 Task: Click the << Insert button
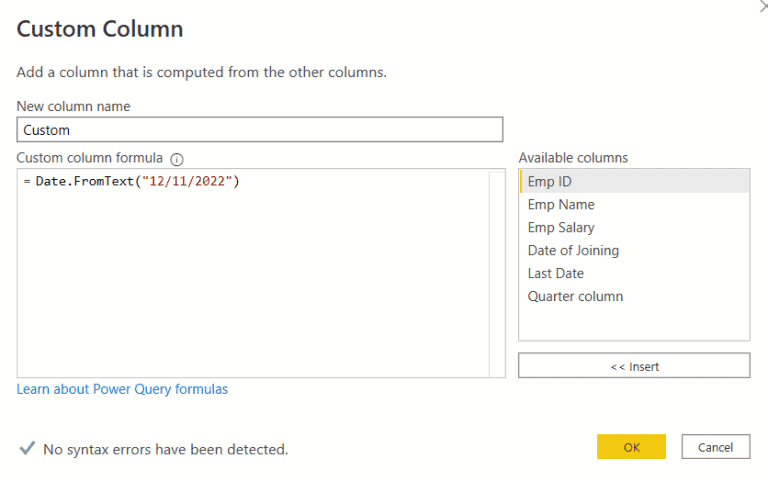click(x=634, y=365)
